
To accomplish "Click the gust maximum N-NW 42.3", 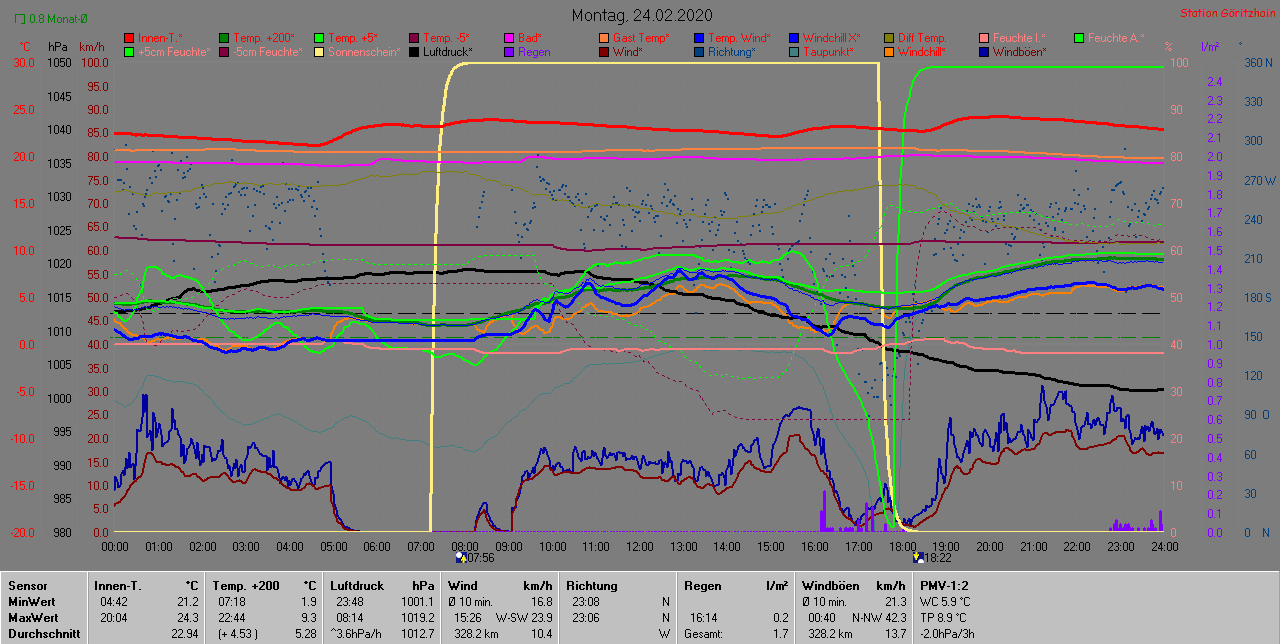I will point(878,618).
